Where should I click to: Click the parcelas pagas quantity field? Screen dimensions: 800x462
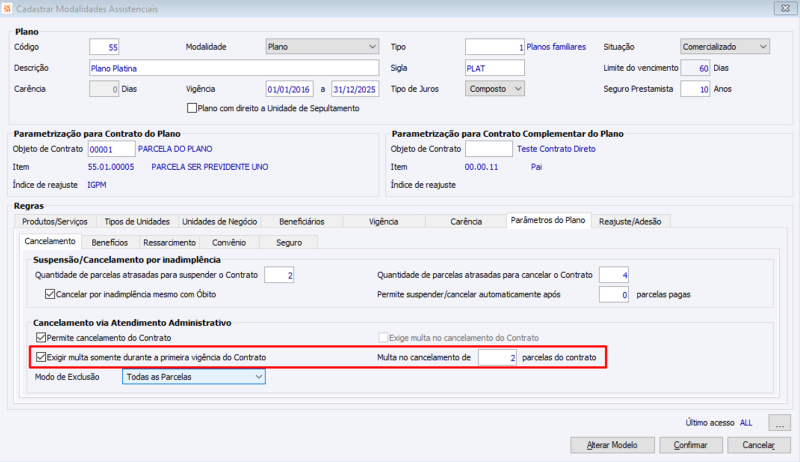(x=614, y=294)
